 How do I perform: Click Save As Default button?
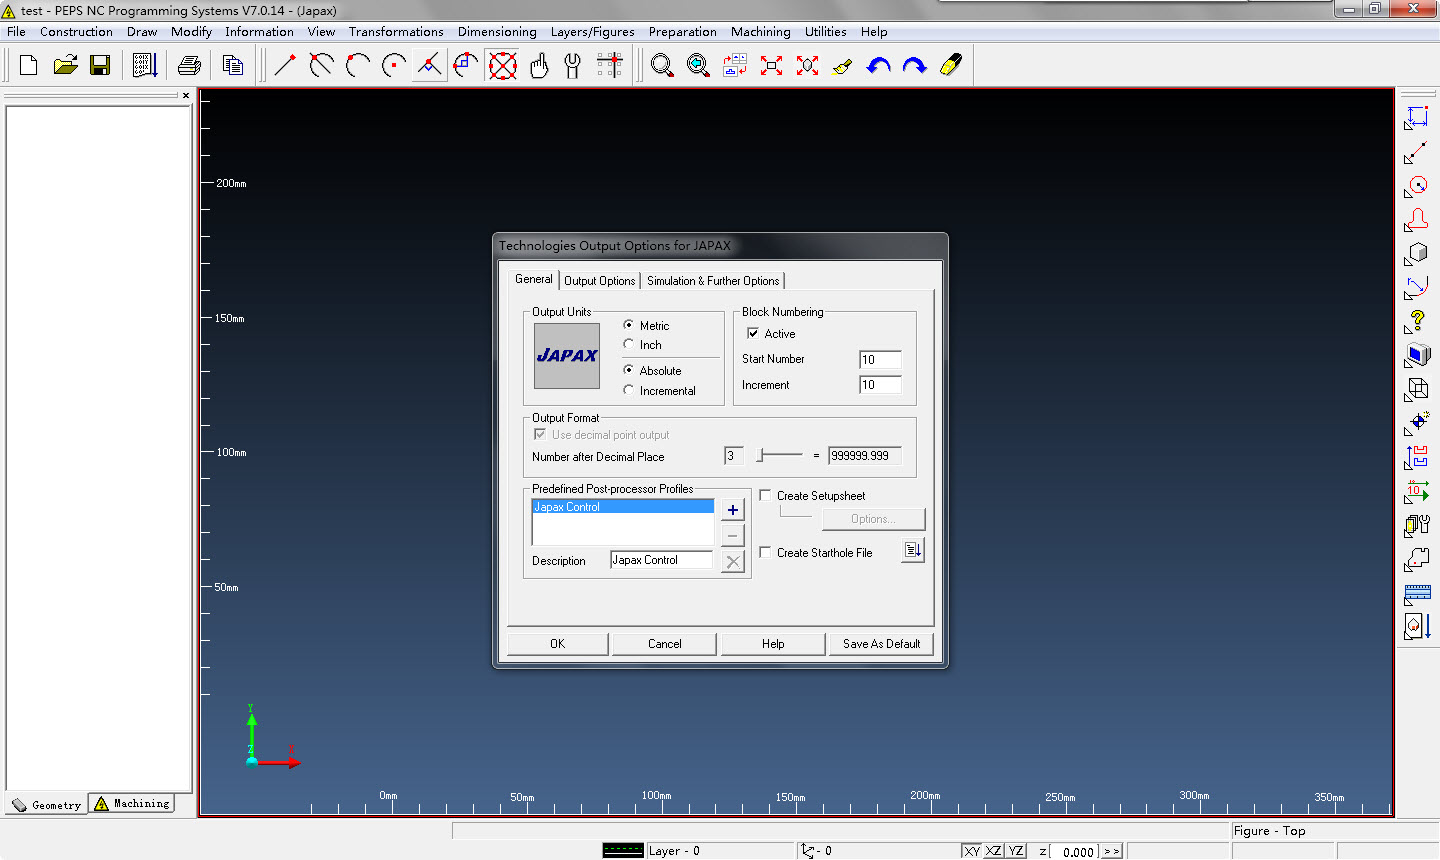pos(881,644)
